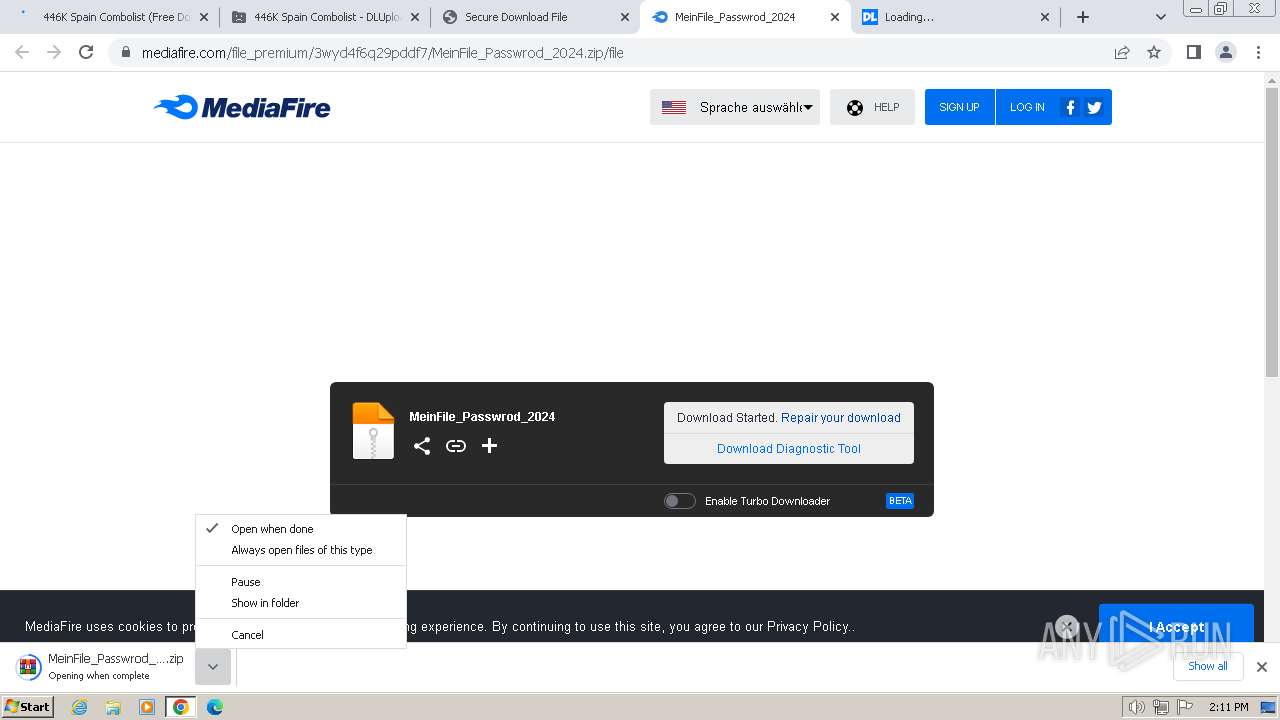Go back to previous page
This screenshot has width=1280, height=720.
22,52
